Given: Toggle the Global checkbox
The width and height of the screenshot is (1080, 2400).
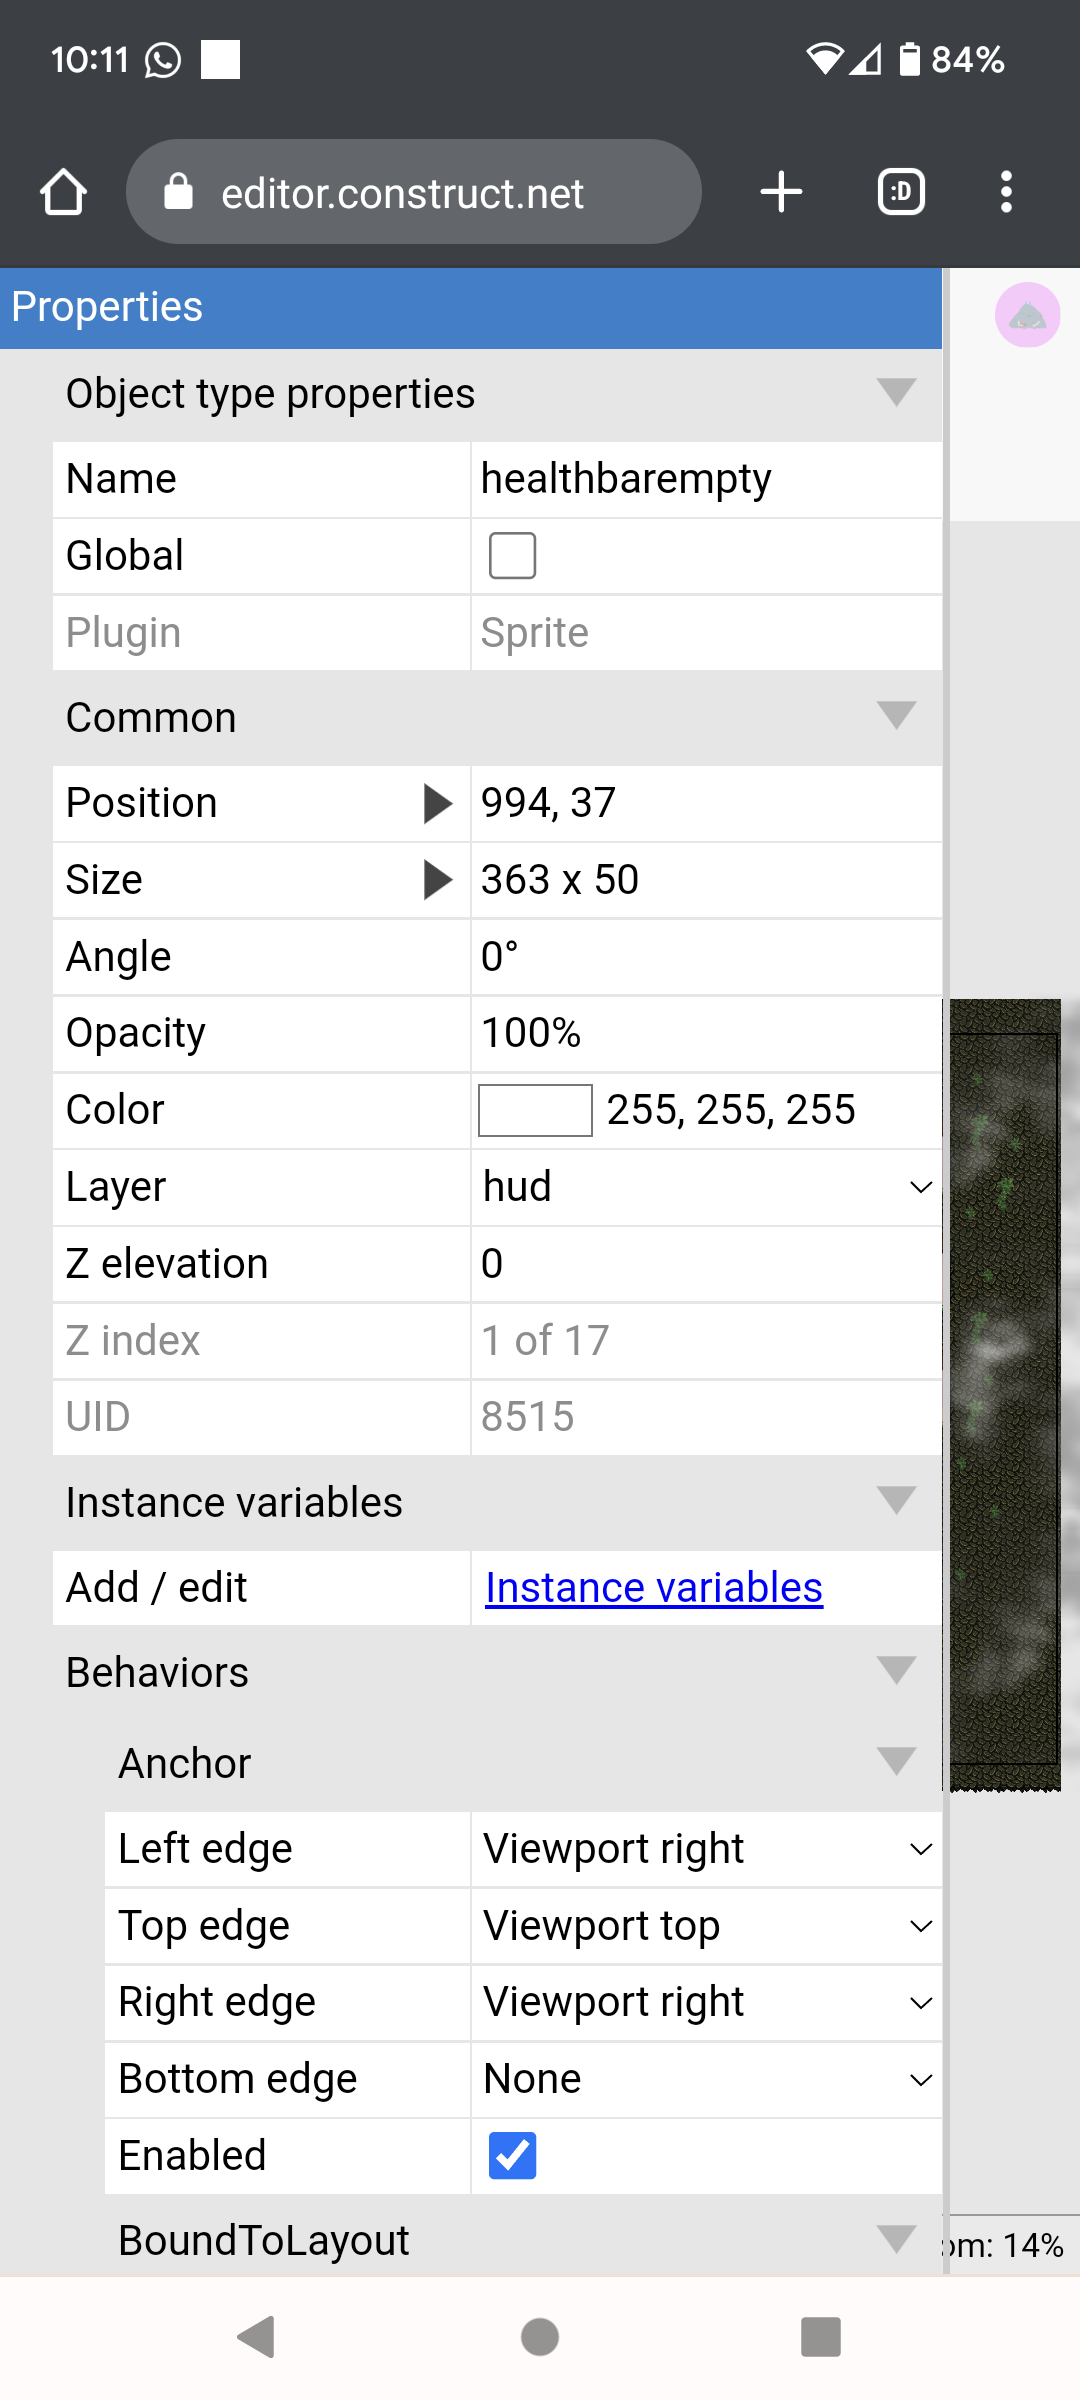Looking at the screenshot, I should (x=512, y=556).
